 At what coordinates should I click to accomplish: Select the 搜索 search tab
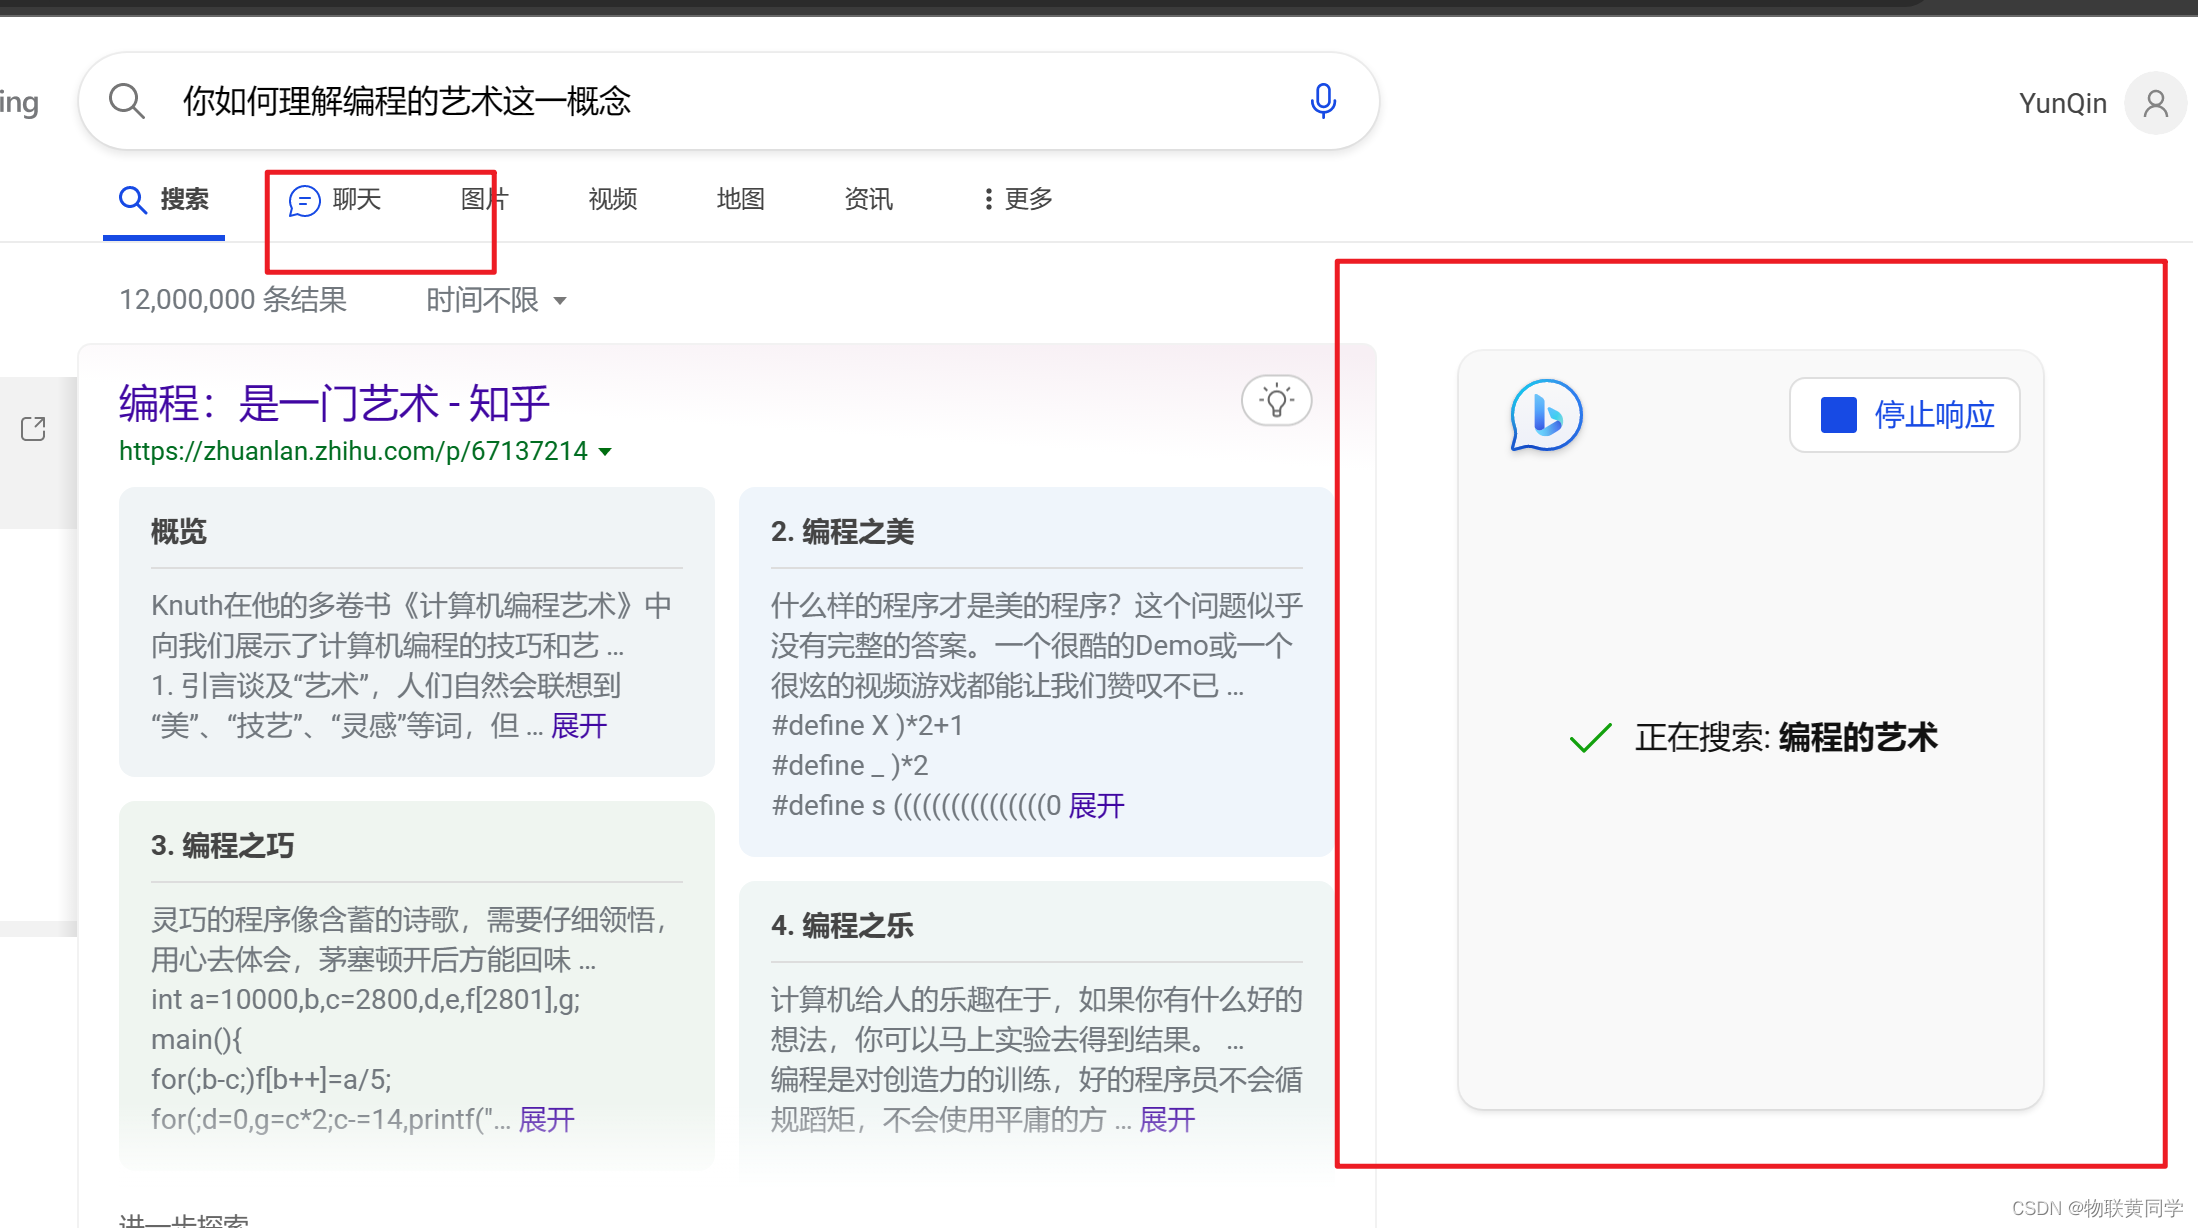164,200
